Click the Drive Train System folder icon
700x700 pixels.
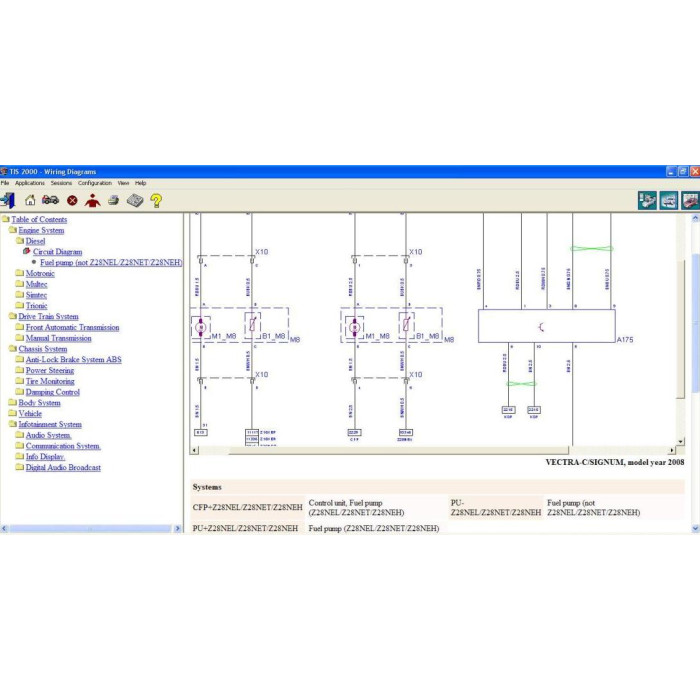click(12, 316)
